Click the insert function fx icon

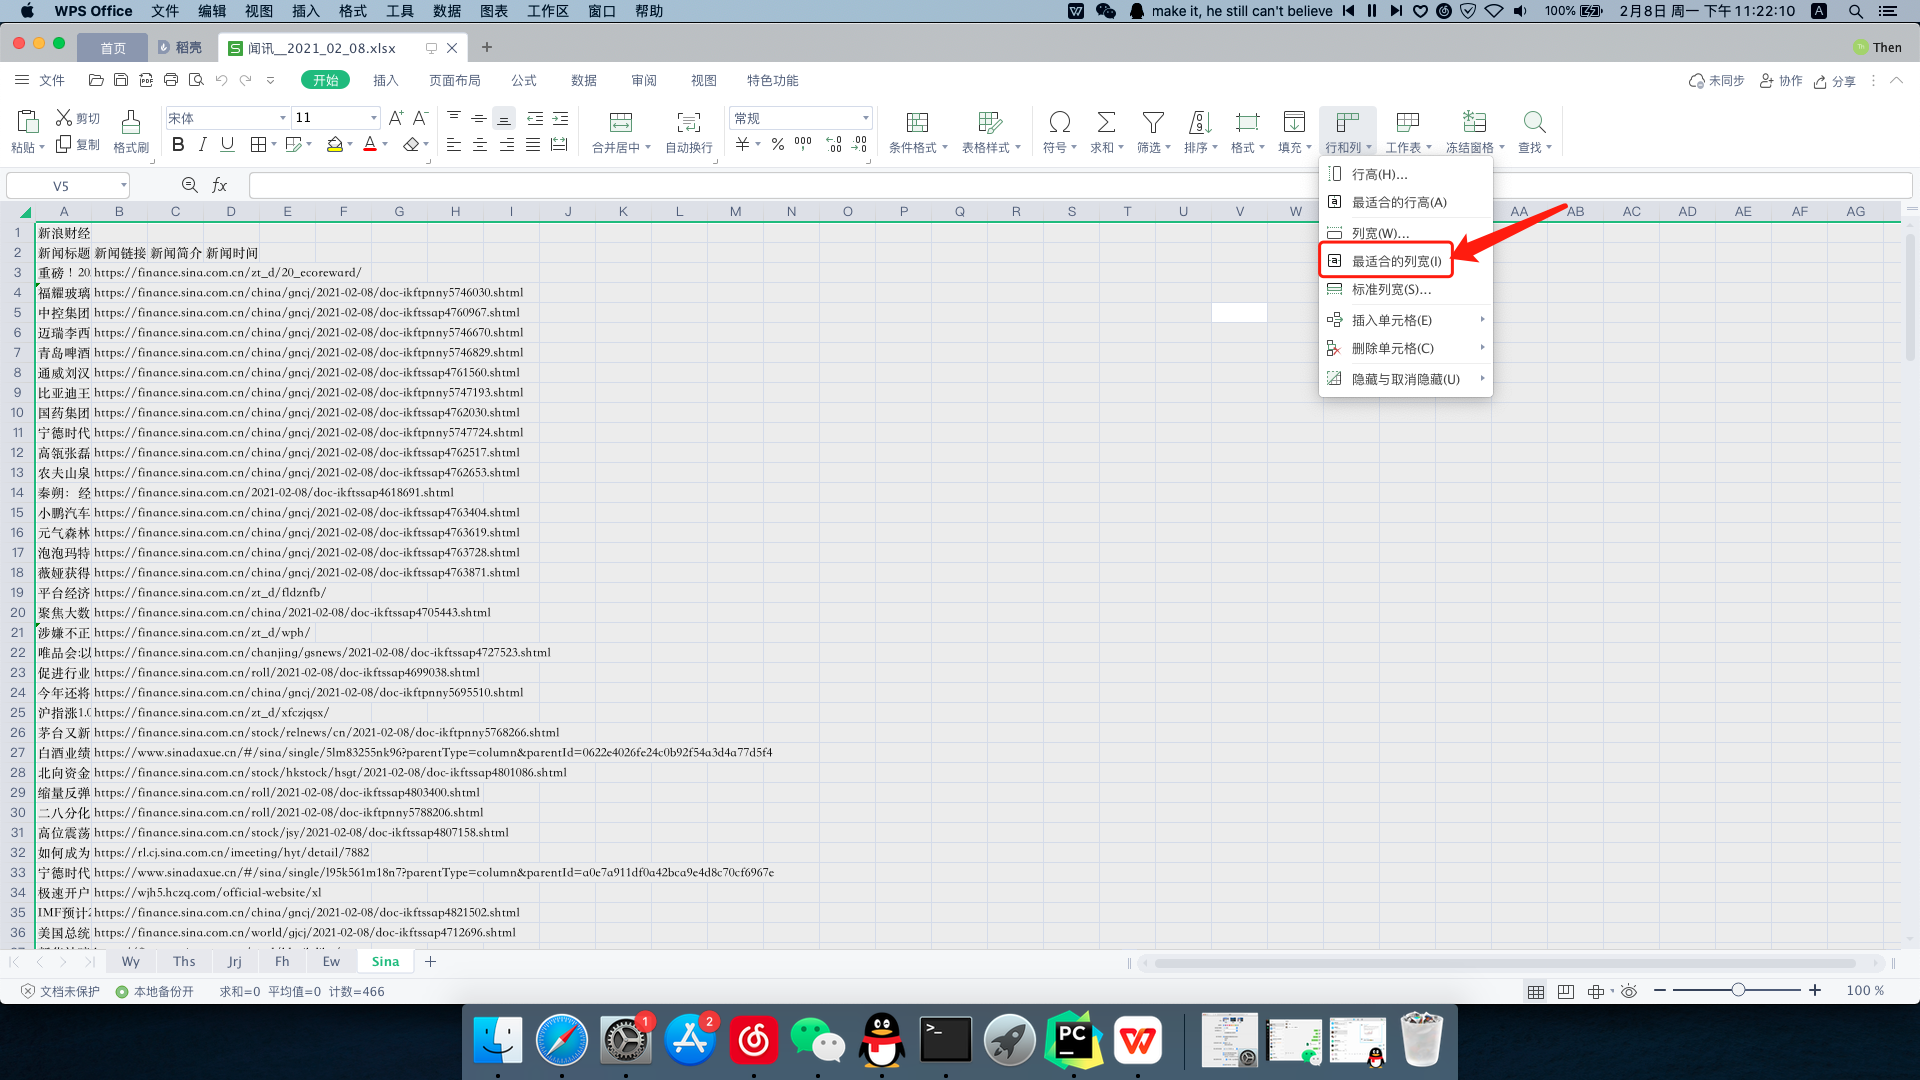point(220,185)
